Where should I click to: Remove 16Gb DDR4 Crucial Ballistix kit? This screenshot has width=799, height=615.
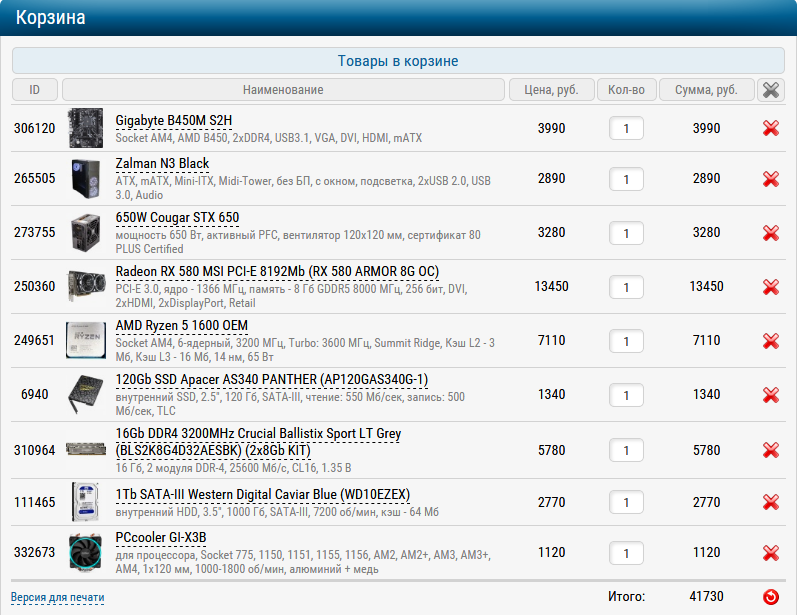770,450
